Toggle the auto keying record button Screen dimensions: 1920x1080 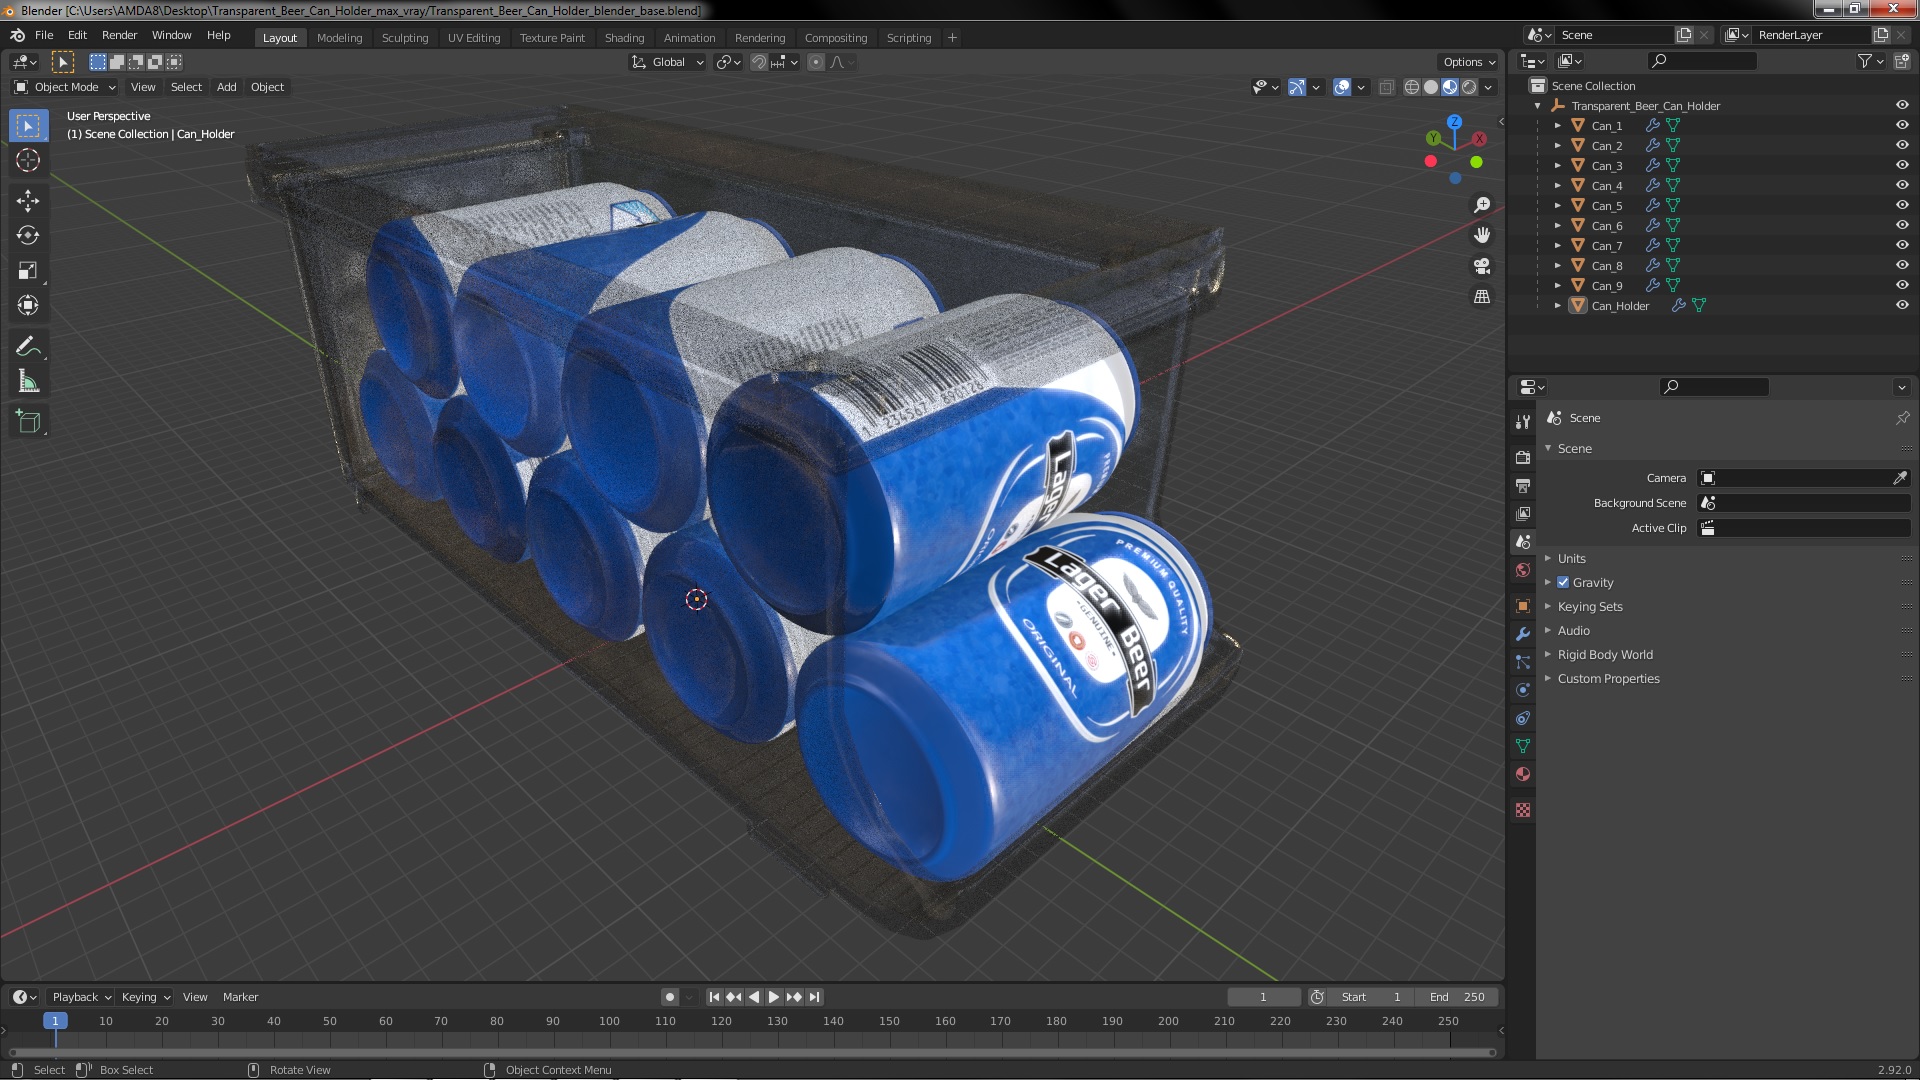[670, 997]
